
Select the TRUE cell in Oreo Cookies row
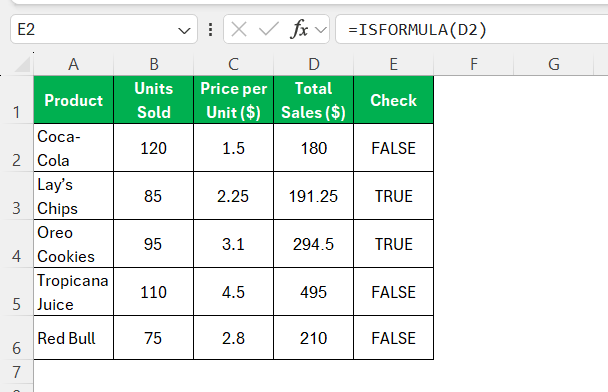[x=394, y=244]
